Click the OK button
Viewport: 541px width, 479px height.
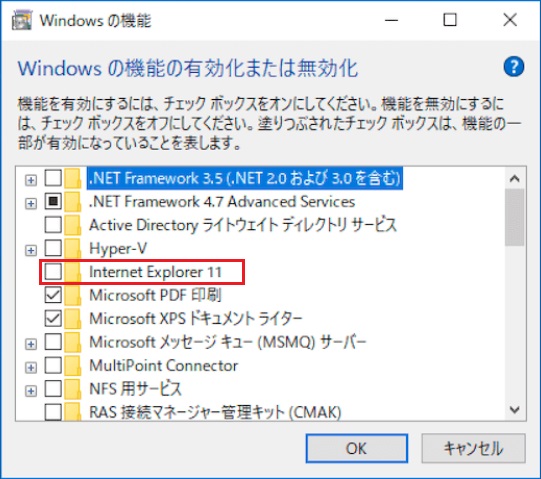pyautogui.click(x=357, y=448)
